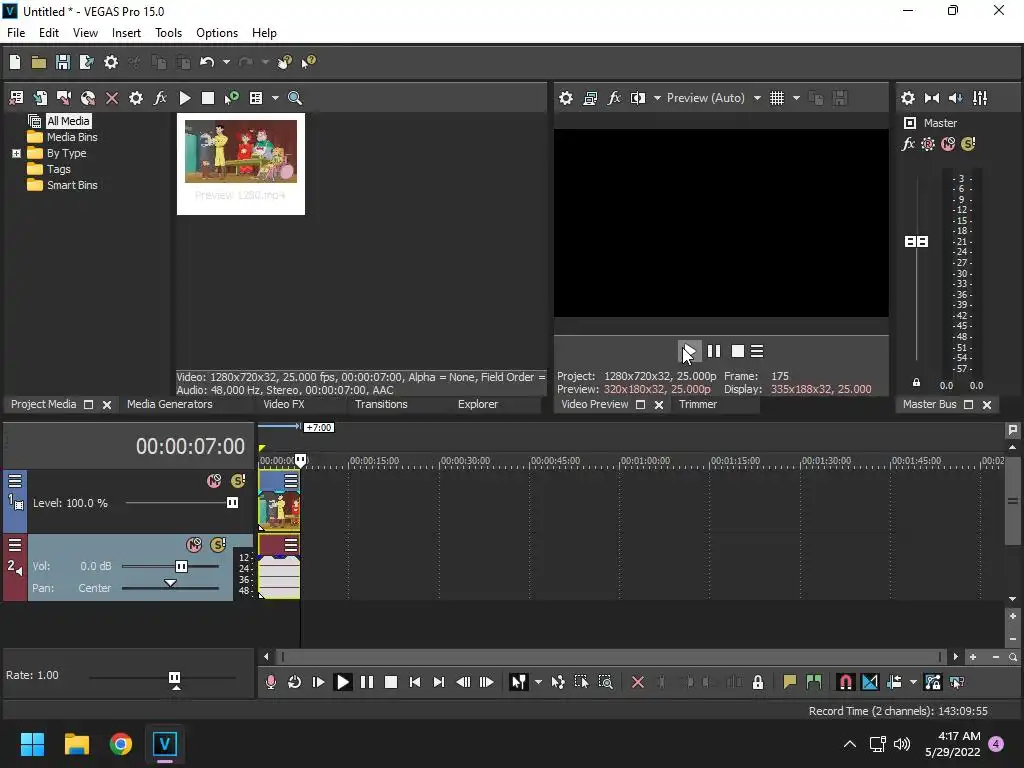
Task: Open the Undo history dropdown arrow
Action: [x=226, y=62]
